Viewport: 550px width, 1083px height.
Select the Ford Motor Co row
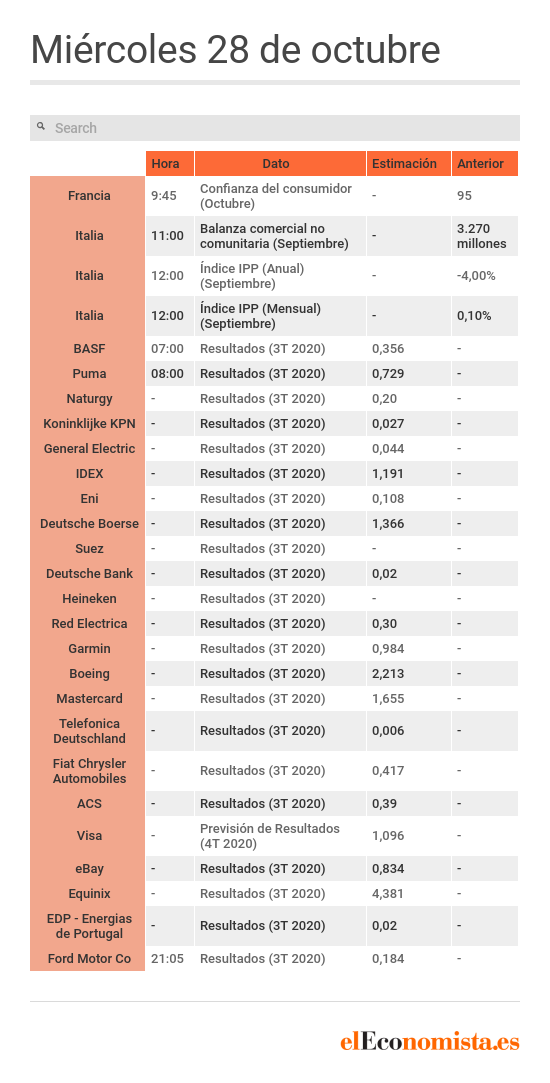[274, 959]
